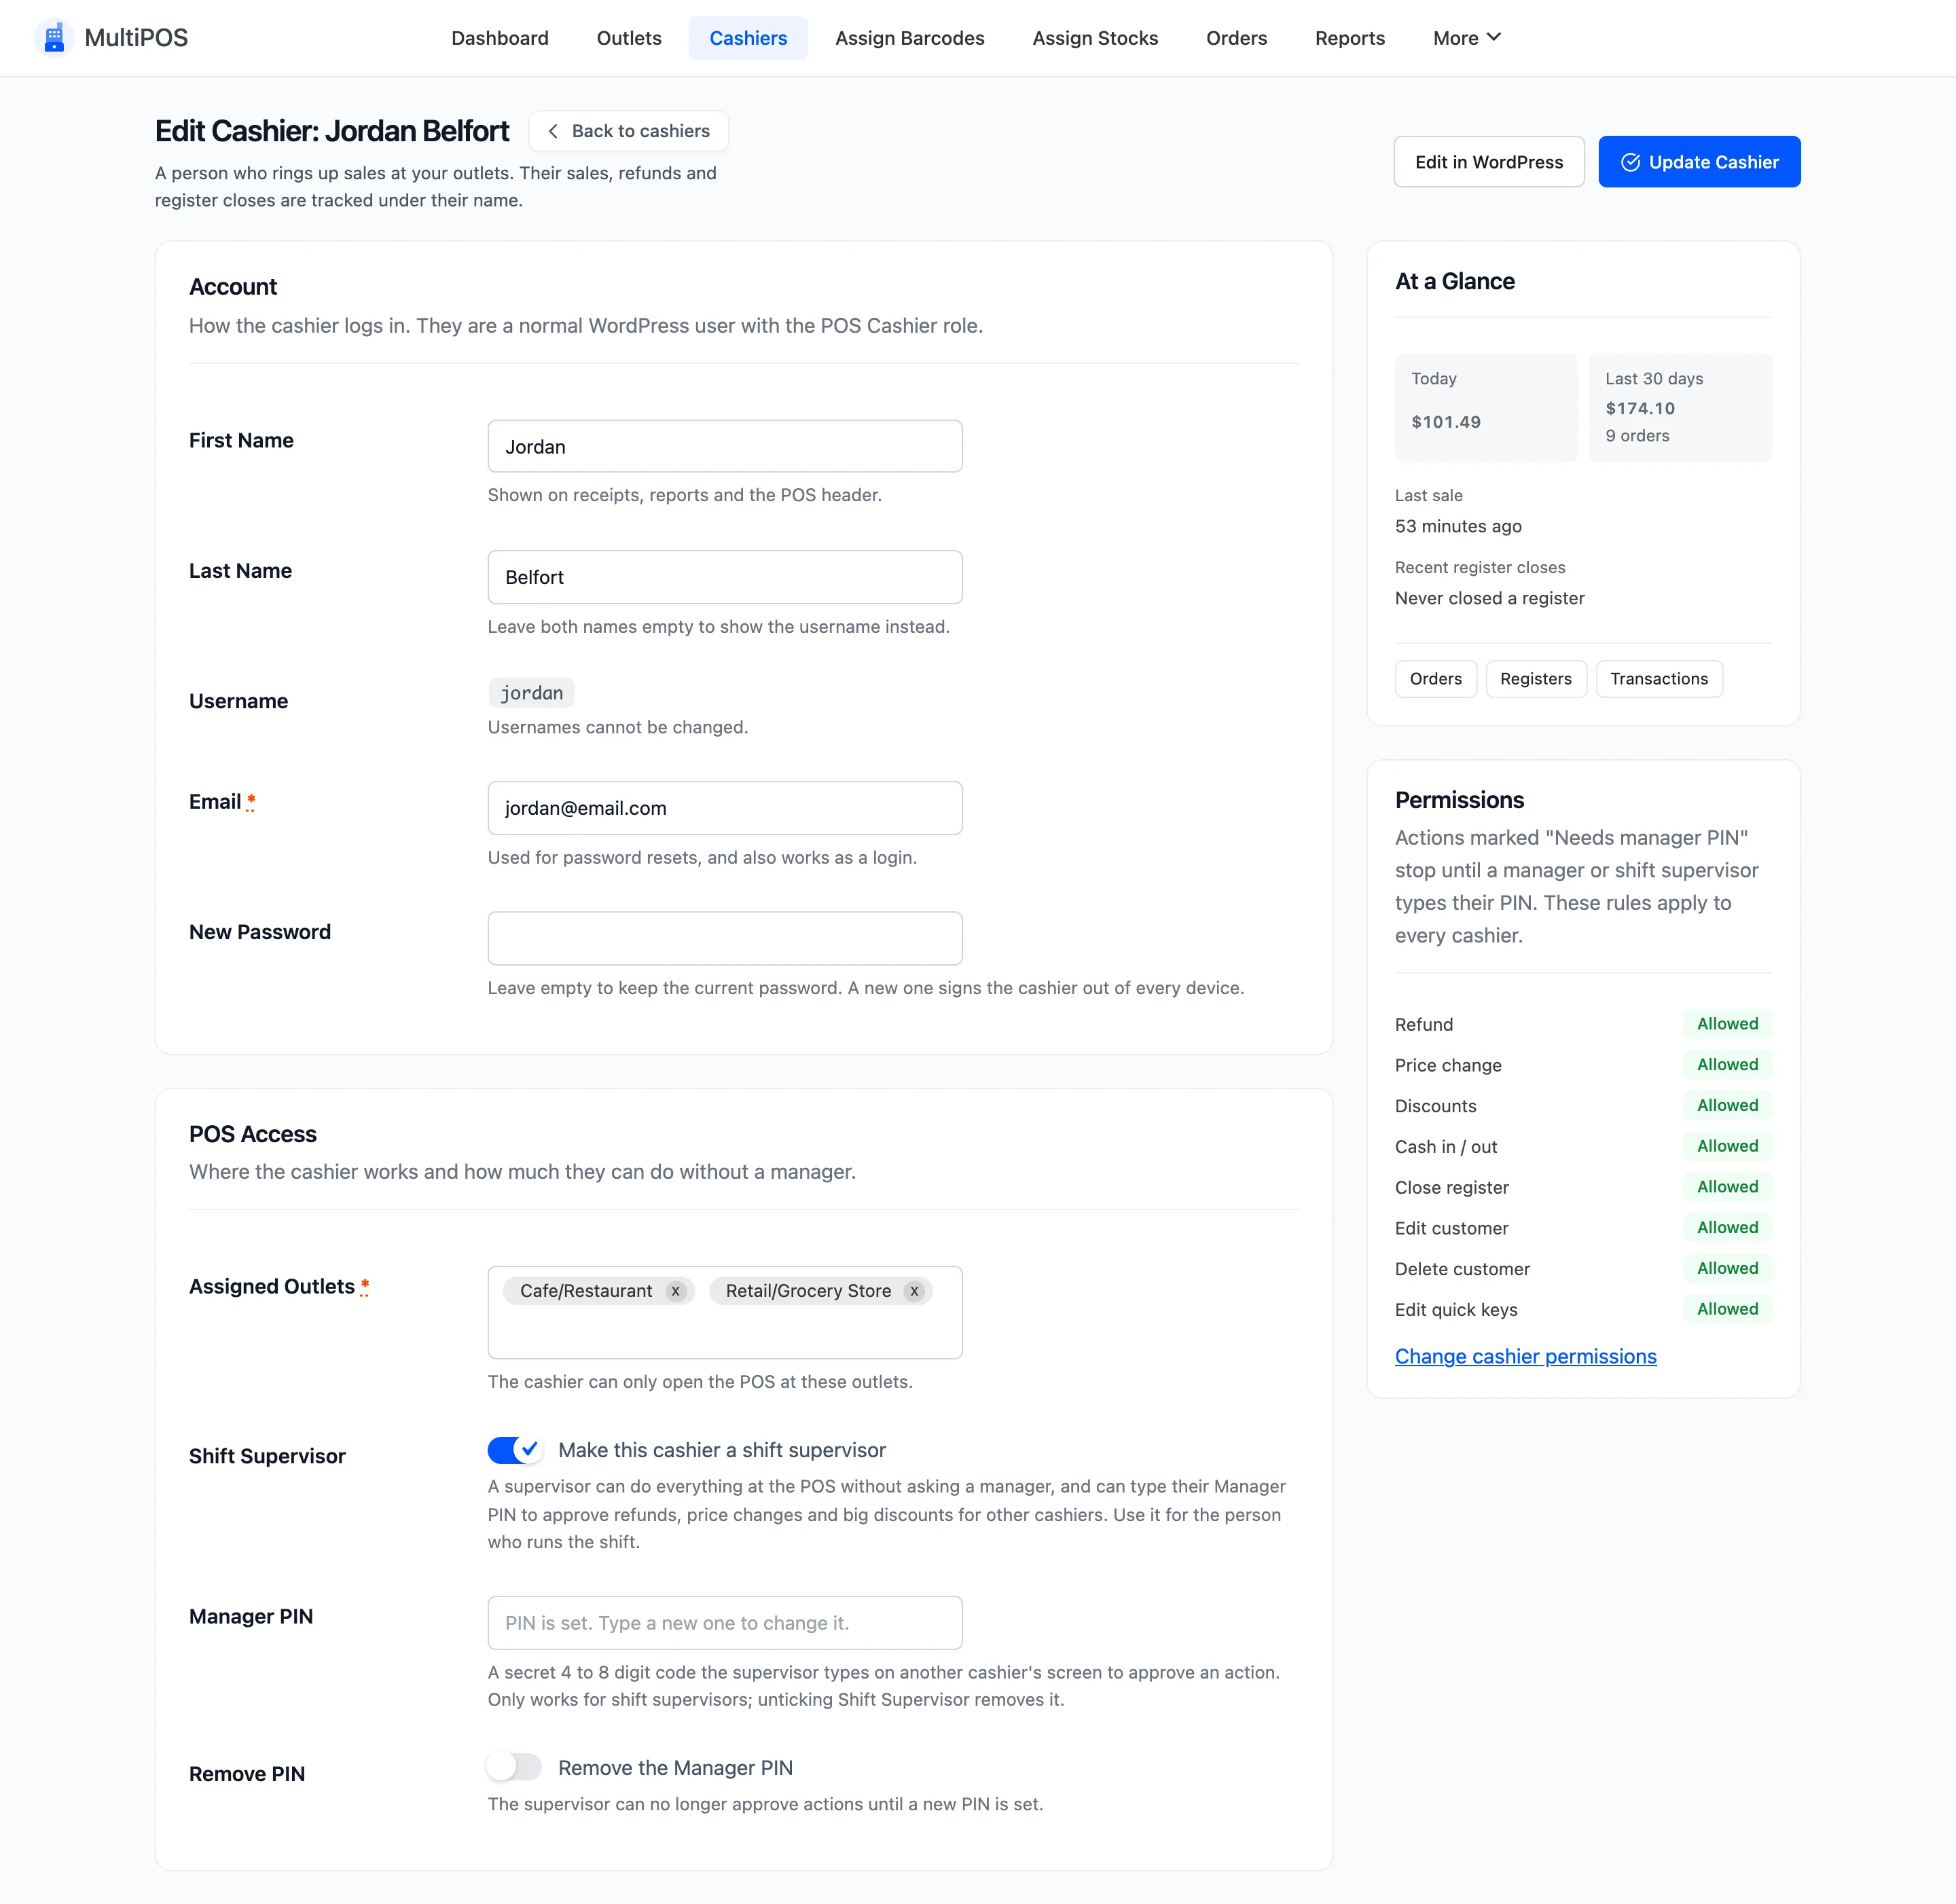
Task: Click the Today $101.49 stat card
Action: pos(1486,407)
